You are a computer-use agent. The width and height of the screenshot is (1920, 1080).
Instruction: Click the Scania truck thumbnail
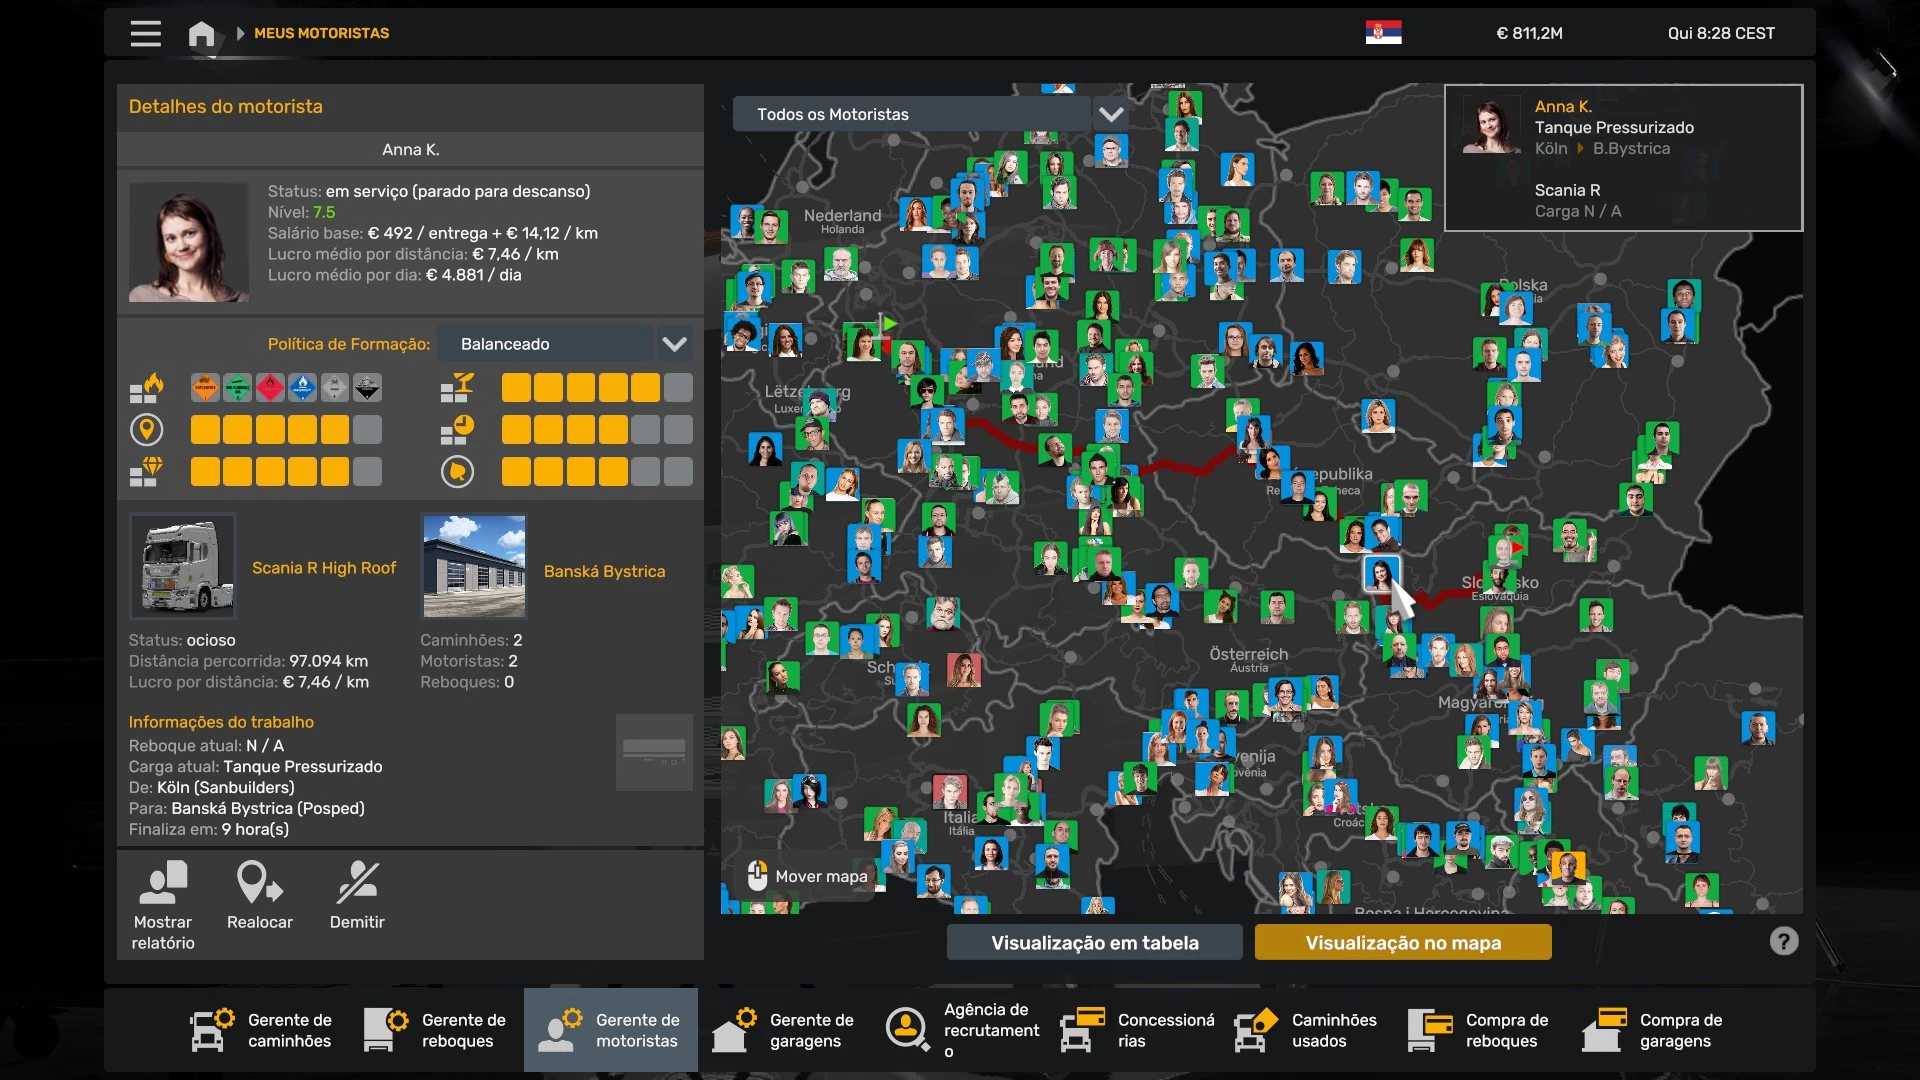tap(183, 567)
